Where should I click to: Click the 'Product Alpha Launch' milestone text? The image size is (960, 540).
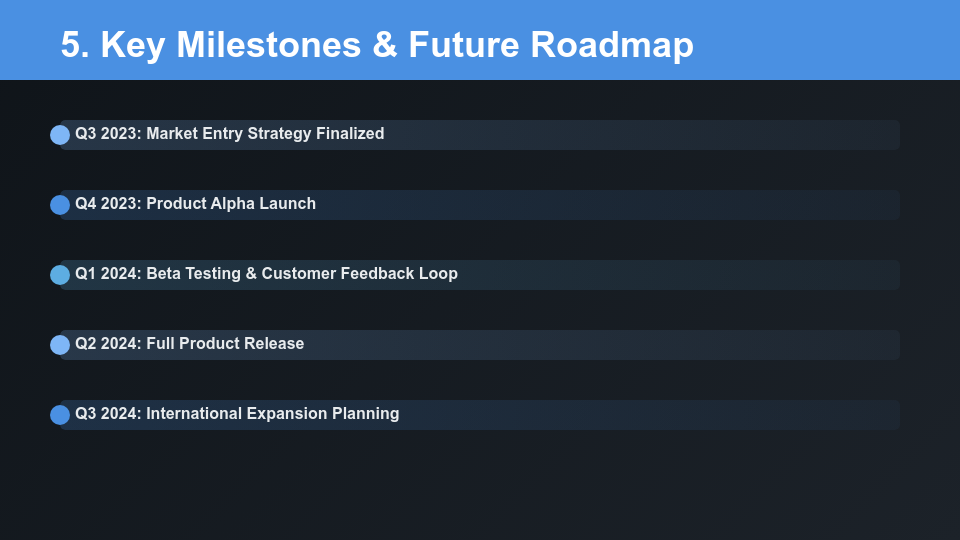pos(231,204)
